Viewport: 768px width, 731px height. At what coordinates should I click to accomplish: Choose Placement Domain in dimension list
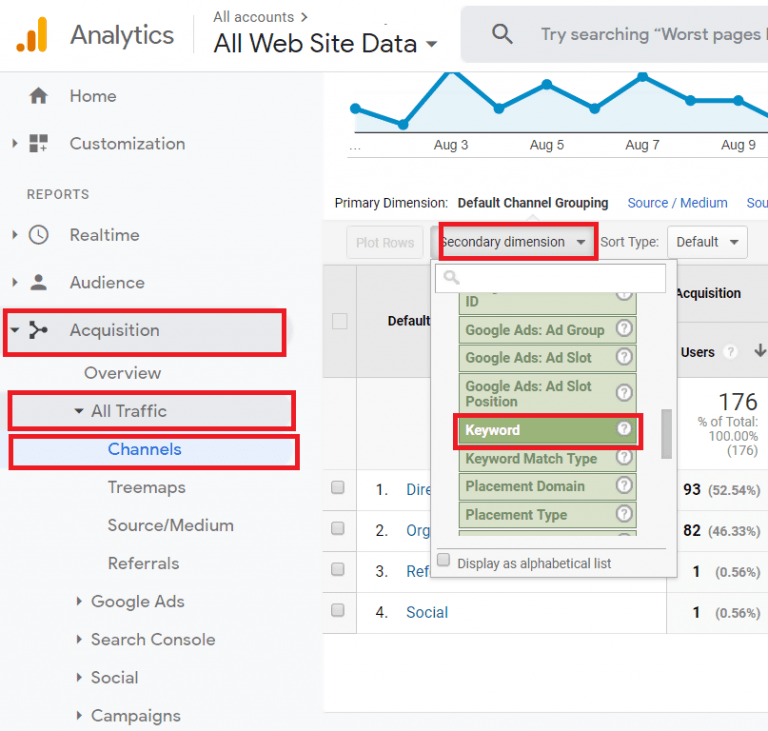click(x=525, y=486)
